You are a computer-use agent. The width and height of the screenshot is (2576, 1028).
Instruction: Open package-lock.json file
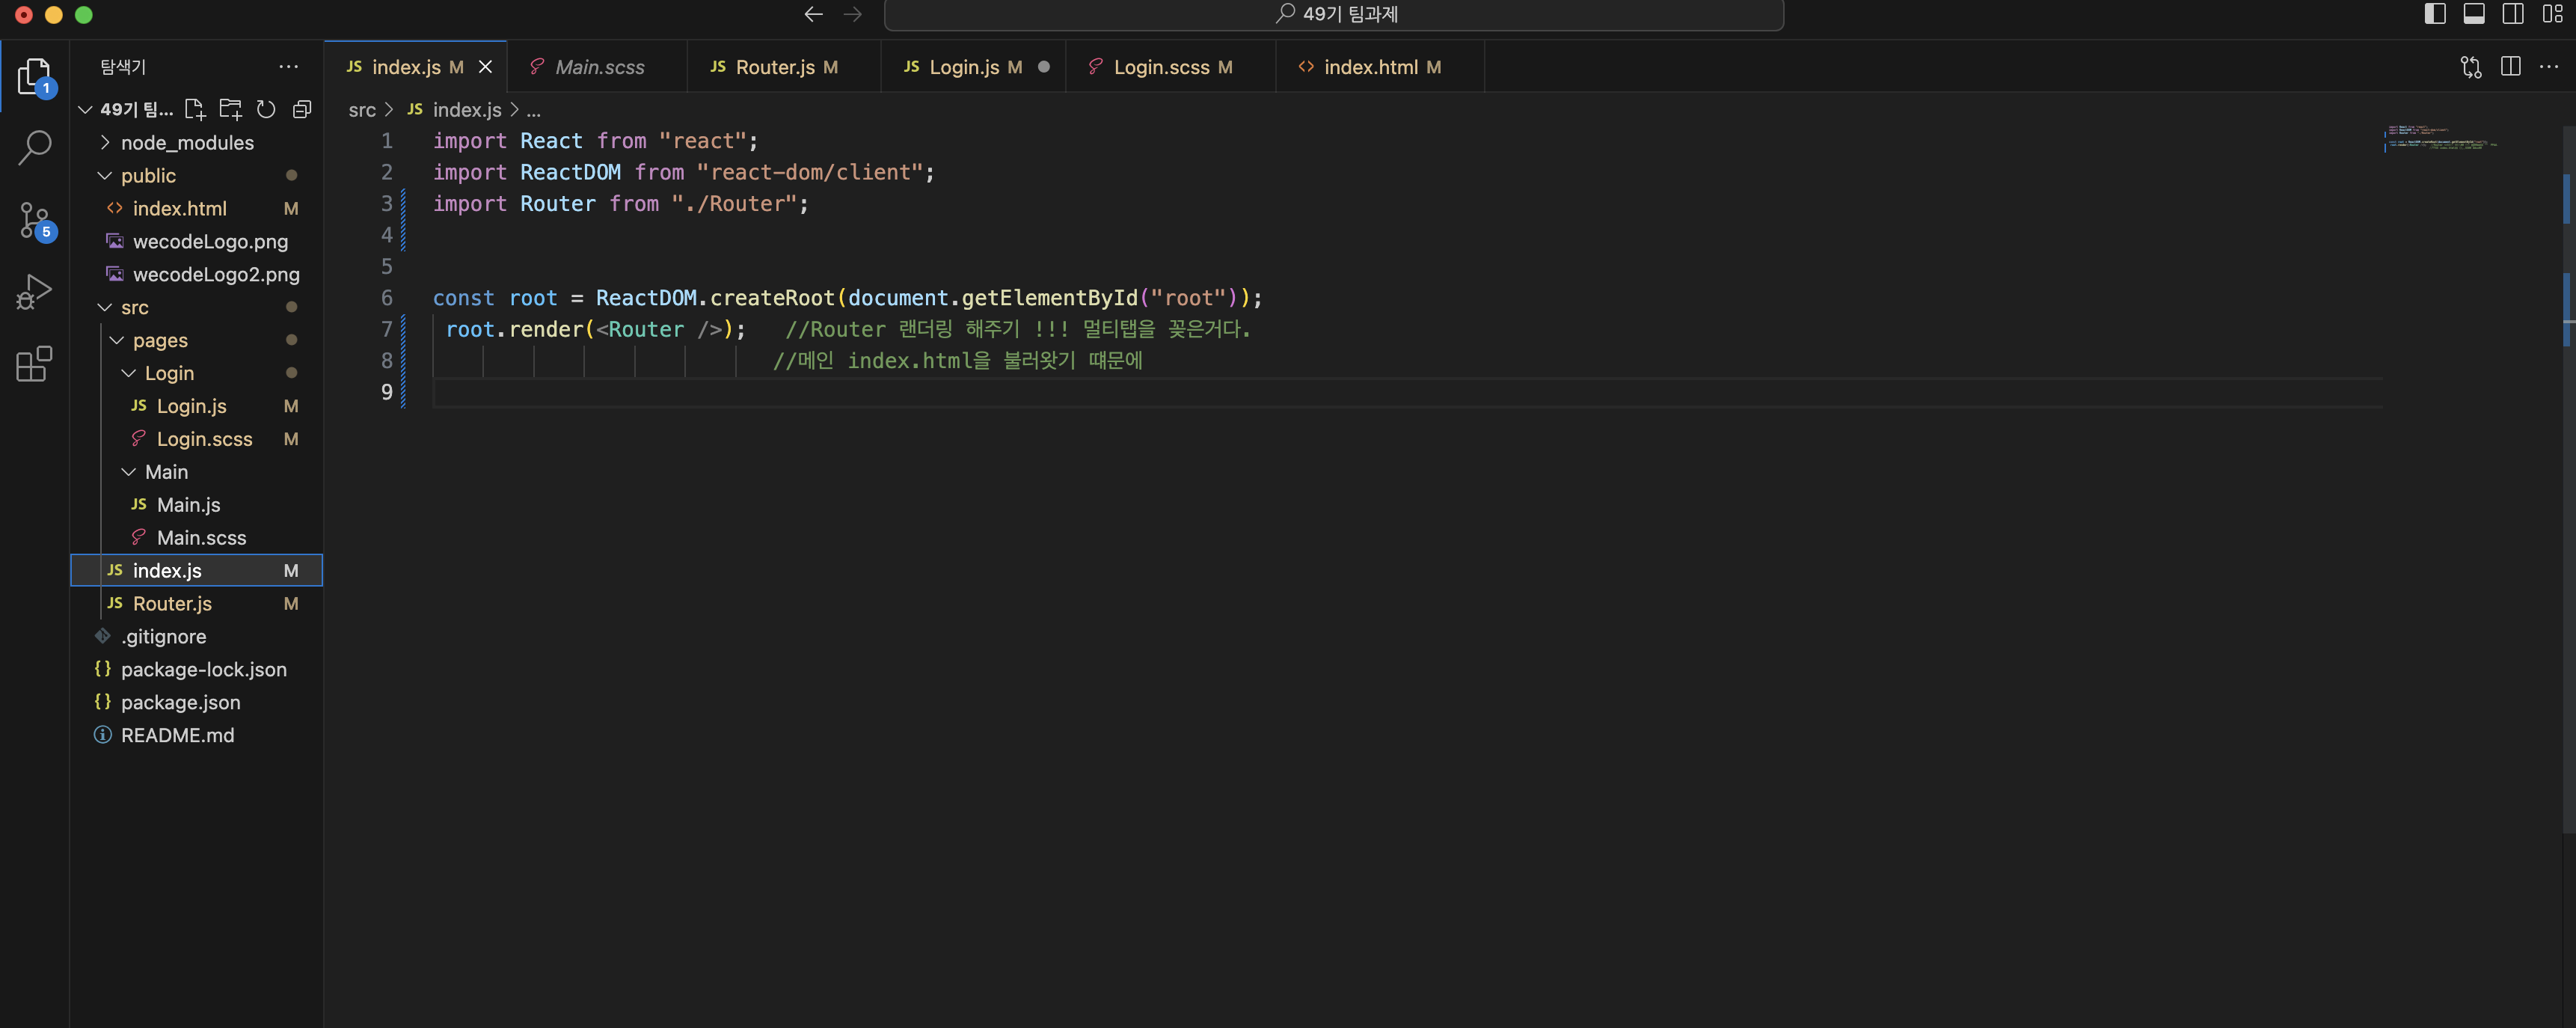tap(196, 670)
